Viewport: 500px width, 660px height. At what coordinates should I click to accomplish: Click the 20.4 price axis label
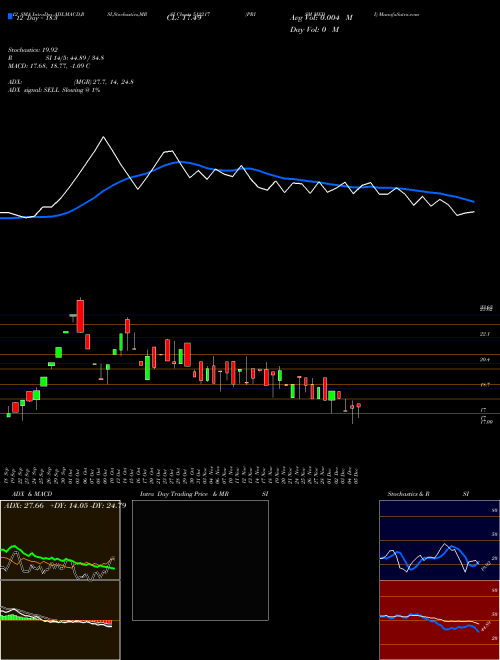[x=484, y=359]
